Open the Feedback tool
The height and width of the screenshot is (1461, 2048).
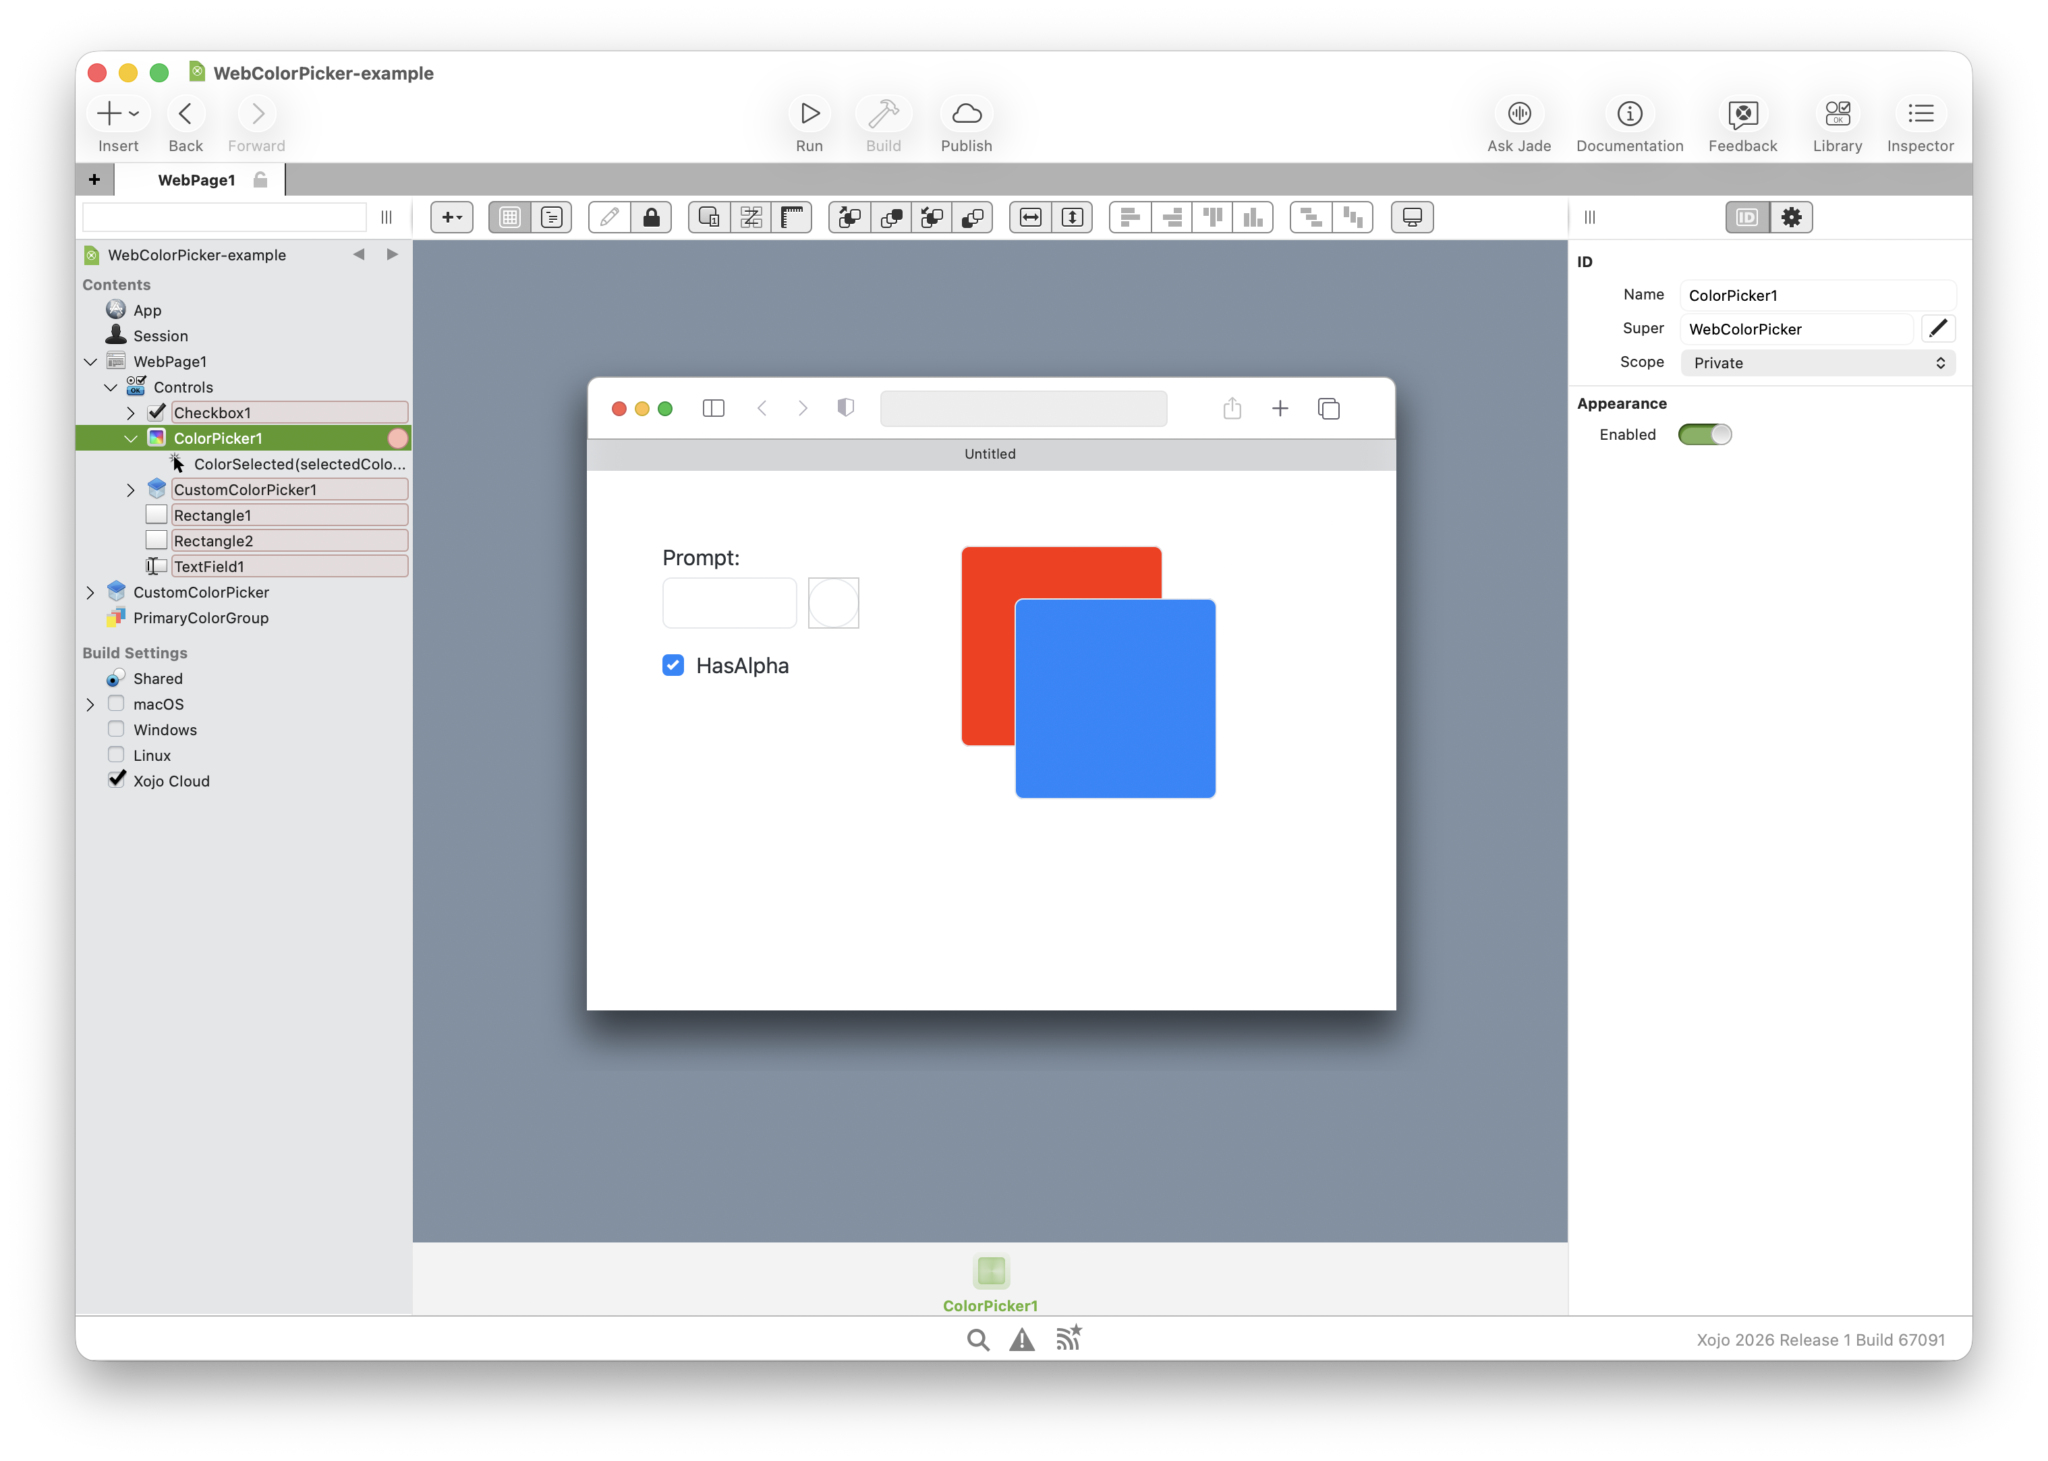(1742, 114)
